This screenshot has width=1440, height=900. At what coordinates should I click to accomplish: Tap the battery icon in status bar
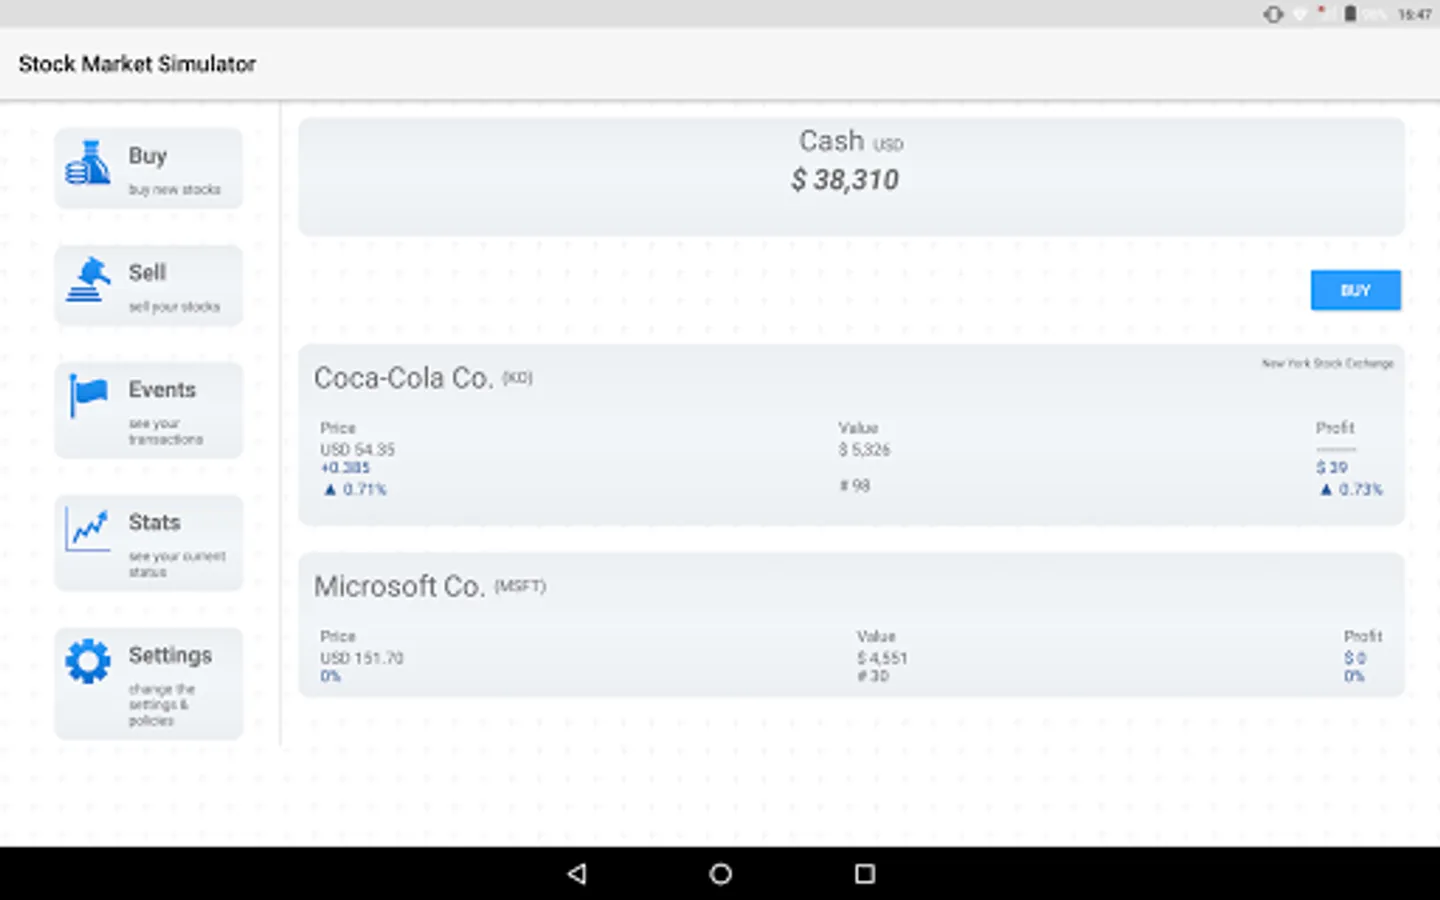pos(1350,14)
